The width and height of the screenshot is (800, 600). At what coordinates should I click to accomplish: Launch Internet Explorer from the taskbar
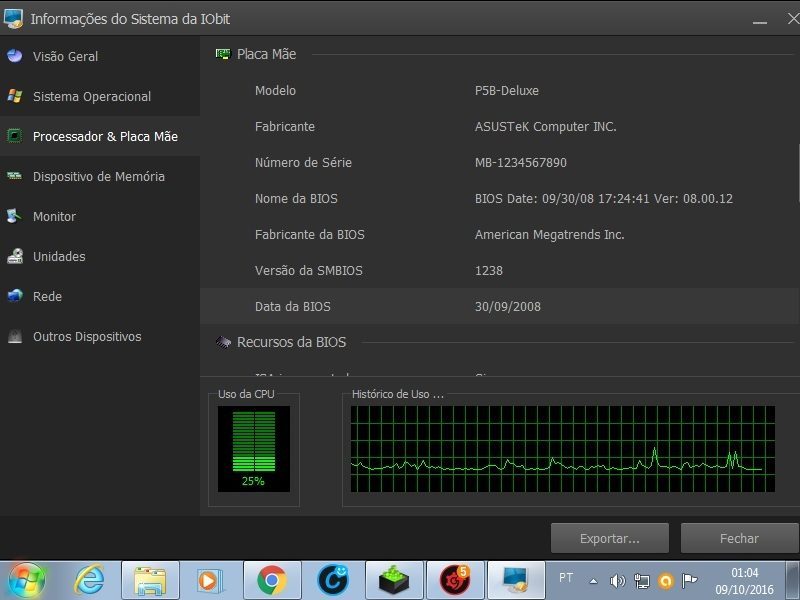[89, 580]
